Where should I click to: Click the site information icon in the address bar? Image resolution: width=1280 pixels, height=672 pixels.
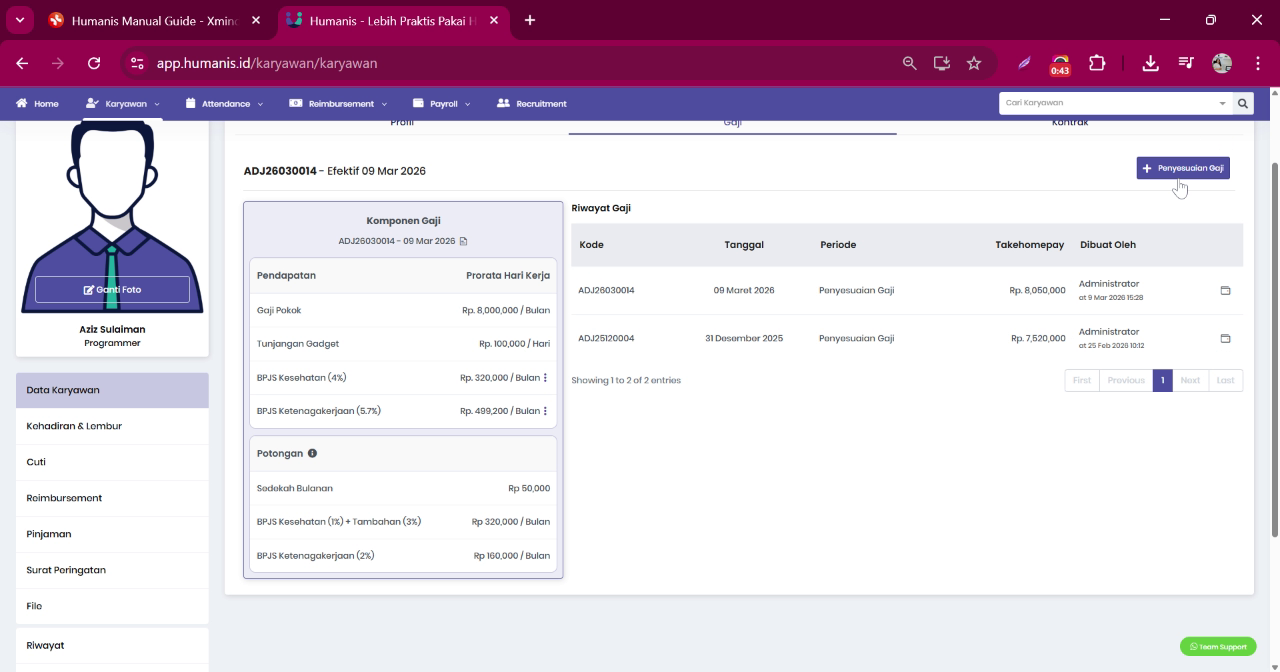[138, 63]
